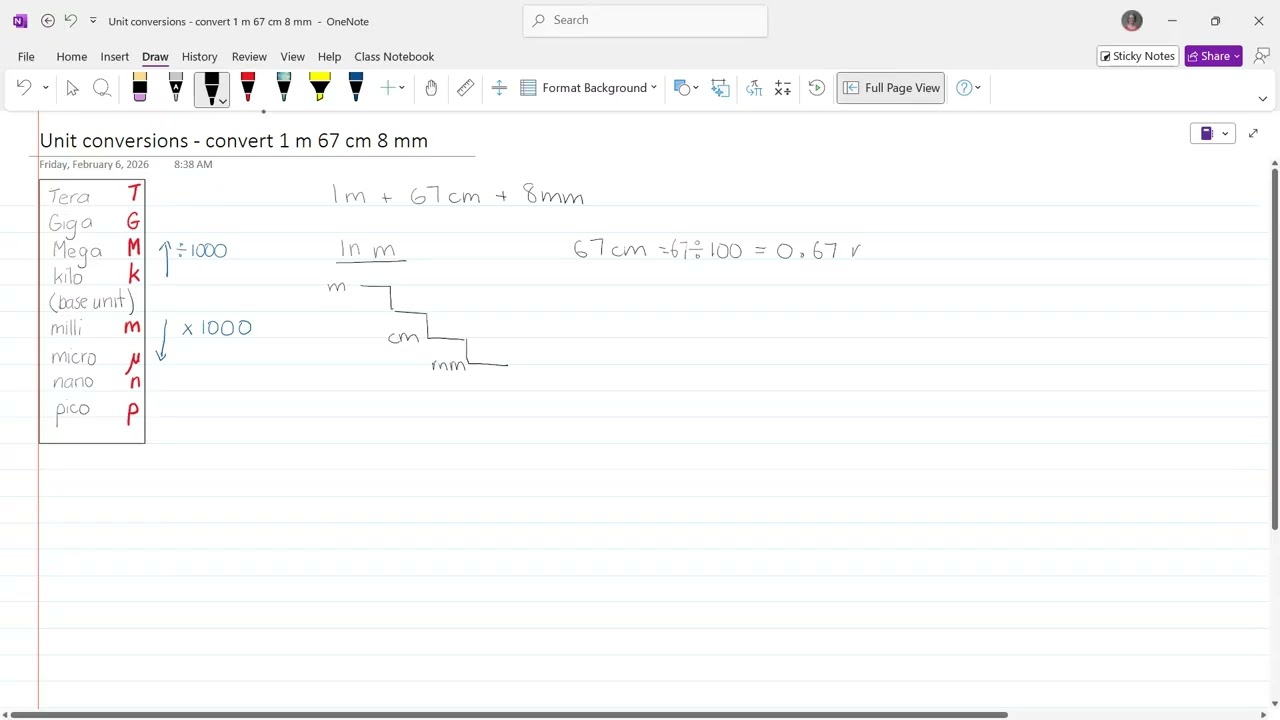1280x720 pixels.
Task: Click inside the Search box
Action: point(645,20)
